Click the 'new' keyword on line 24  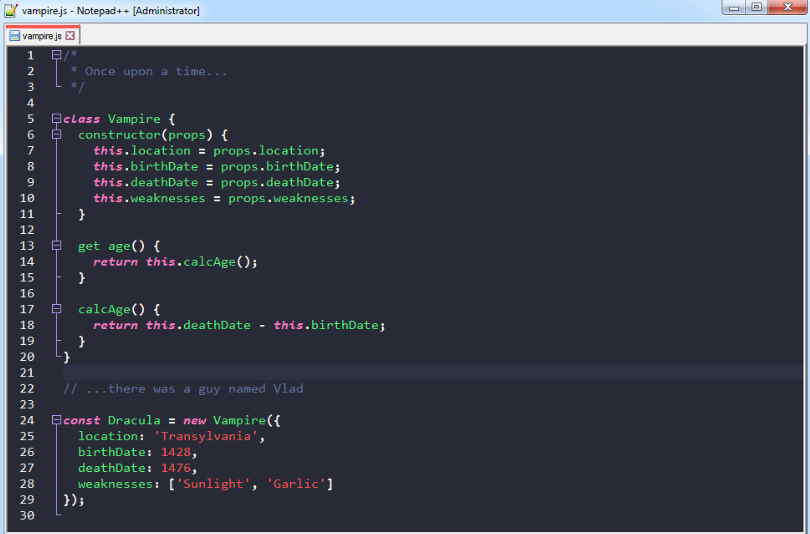[195, 421]
